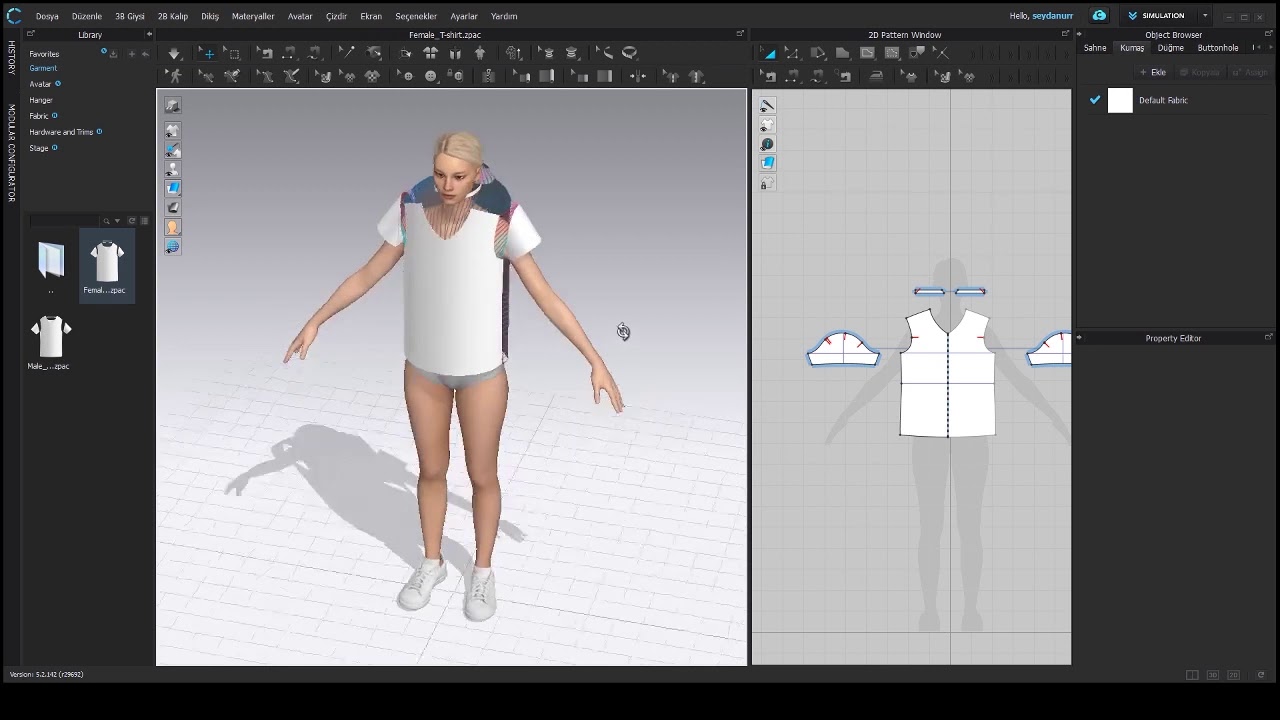Open the HISTORY side panel
This screenshot has height=720, width=1280.
12,57
